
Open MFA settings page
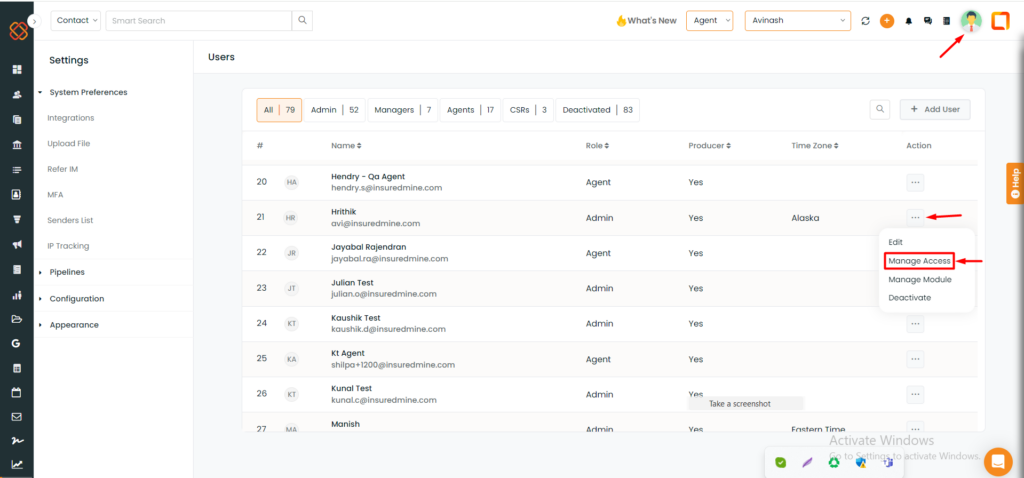[56, 195]
